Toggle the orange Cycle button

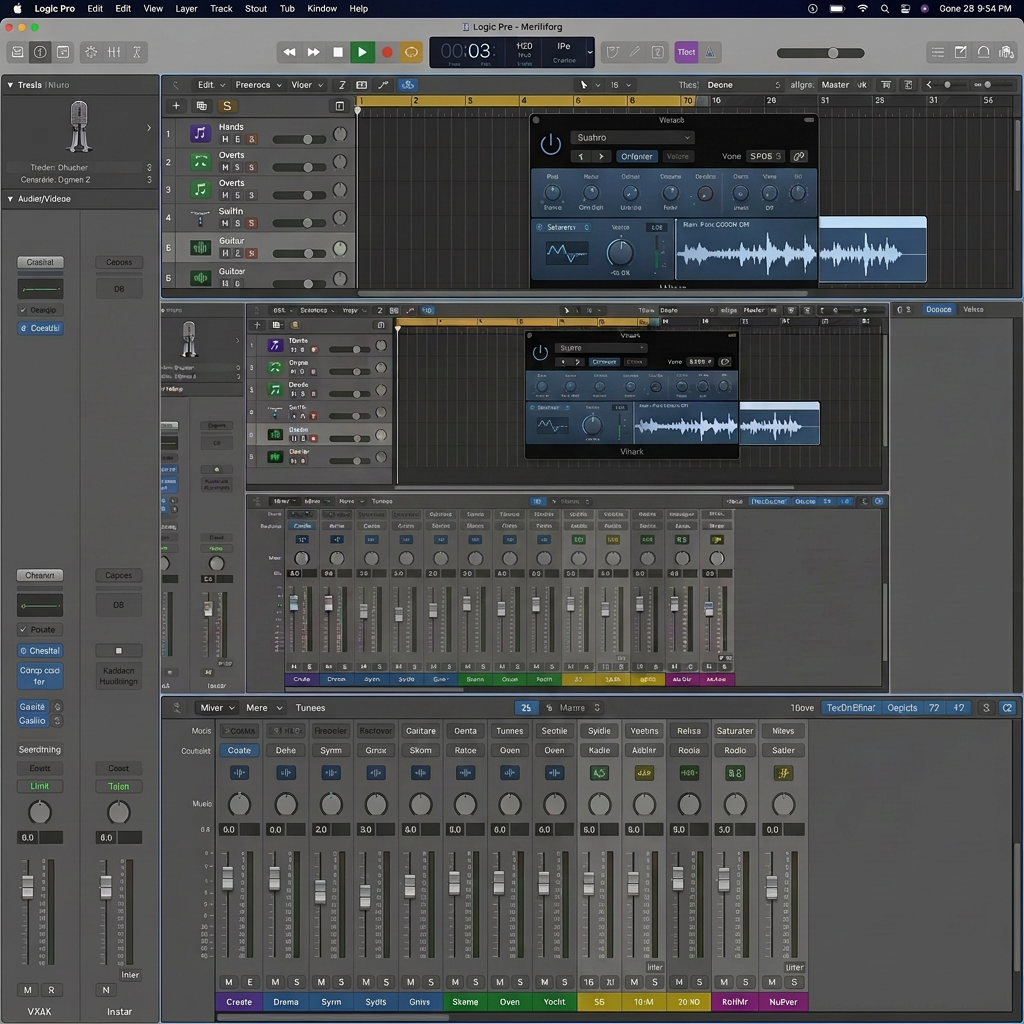tap(411, 52)
